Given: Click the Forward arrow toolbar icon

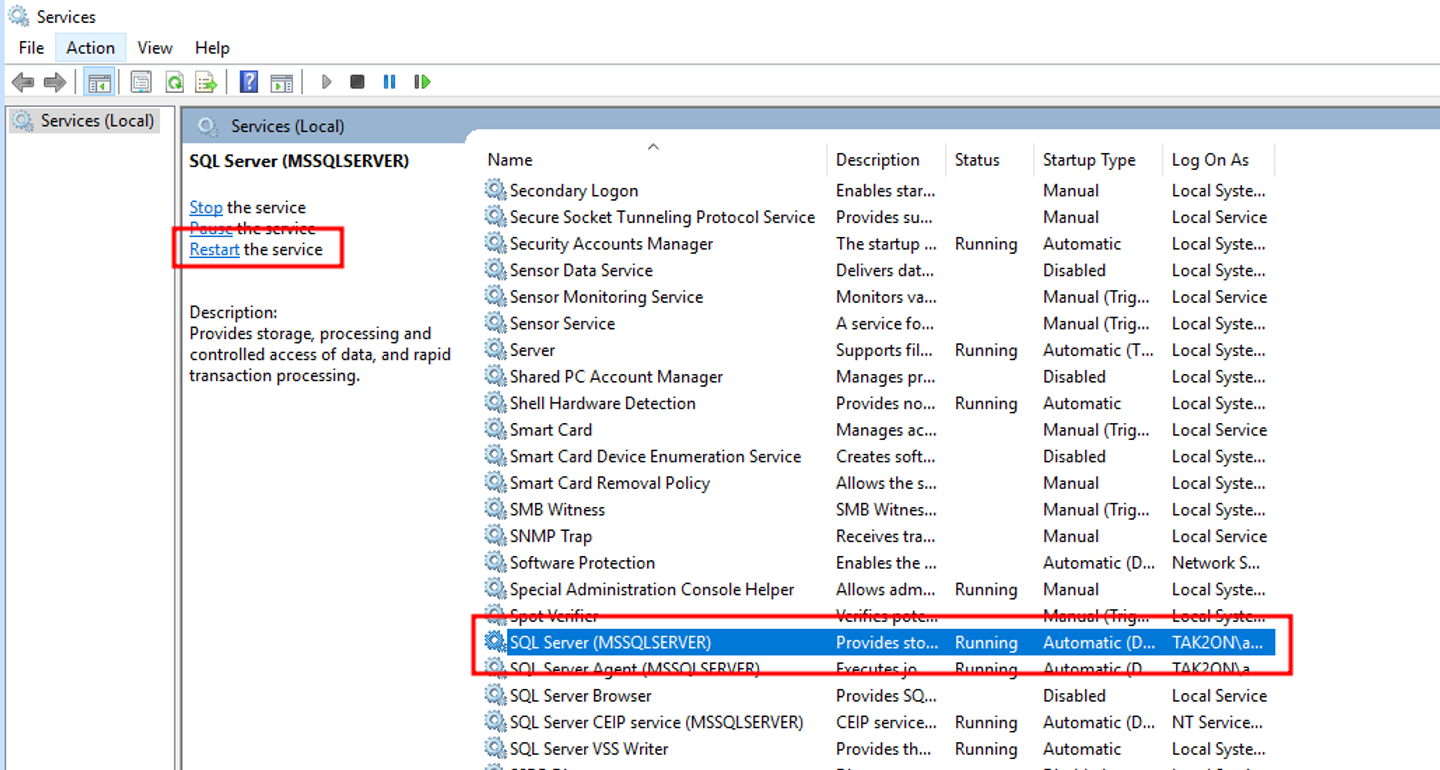Looking at the screenshot, I should [55, 82].
